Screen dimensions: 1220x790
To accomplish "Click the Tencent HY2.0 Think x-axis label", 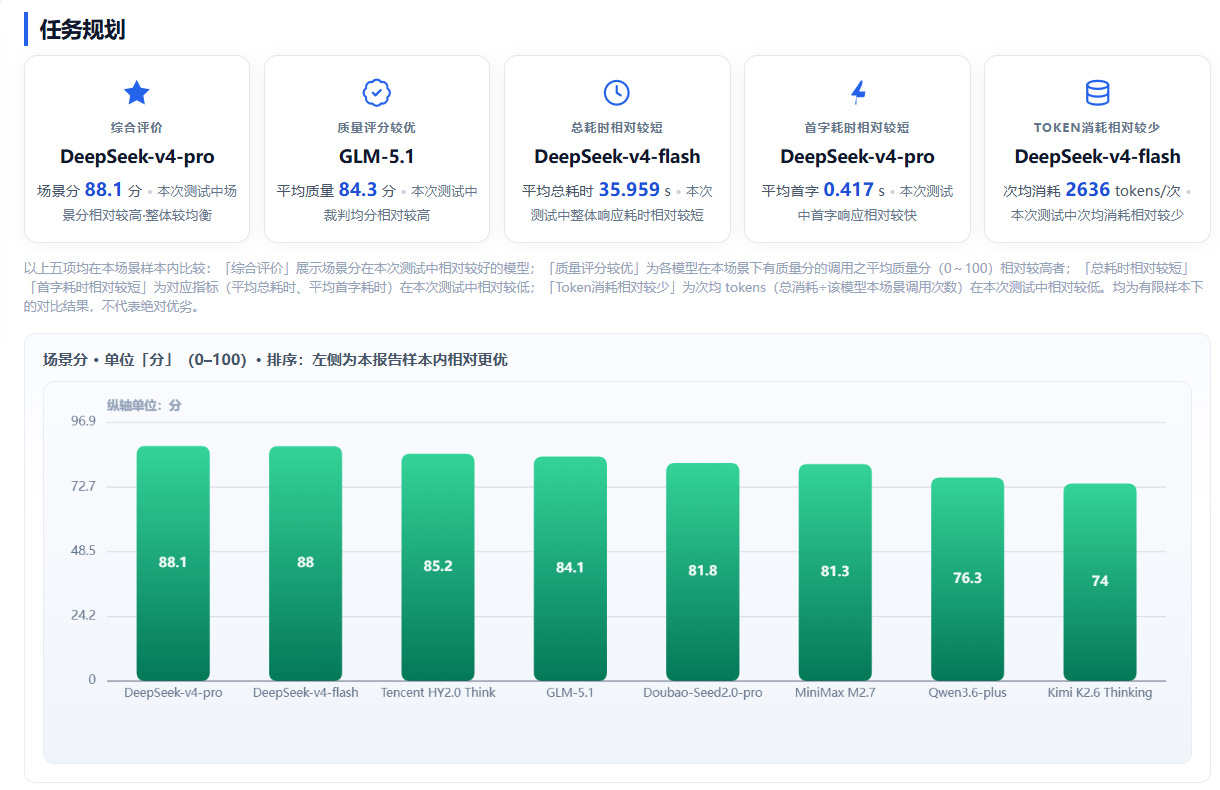I will [438, 692].
